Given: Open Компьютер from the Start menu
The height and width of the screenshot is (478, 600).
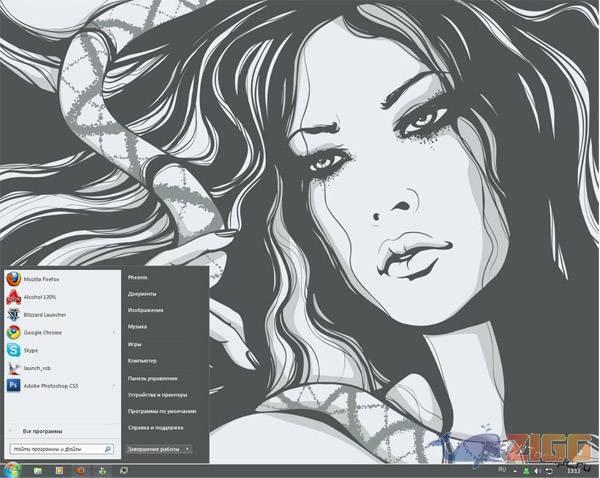Looking at the screenshot, I should (x=143, y=359).
